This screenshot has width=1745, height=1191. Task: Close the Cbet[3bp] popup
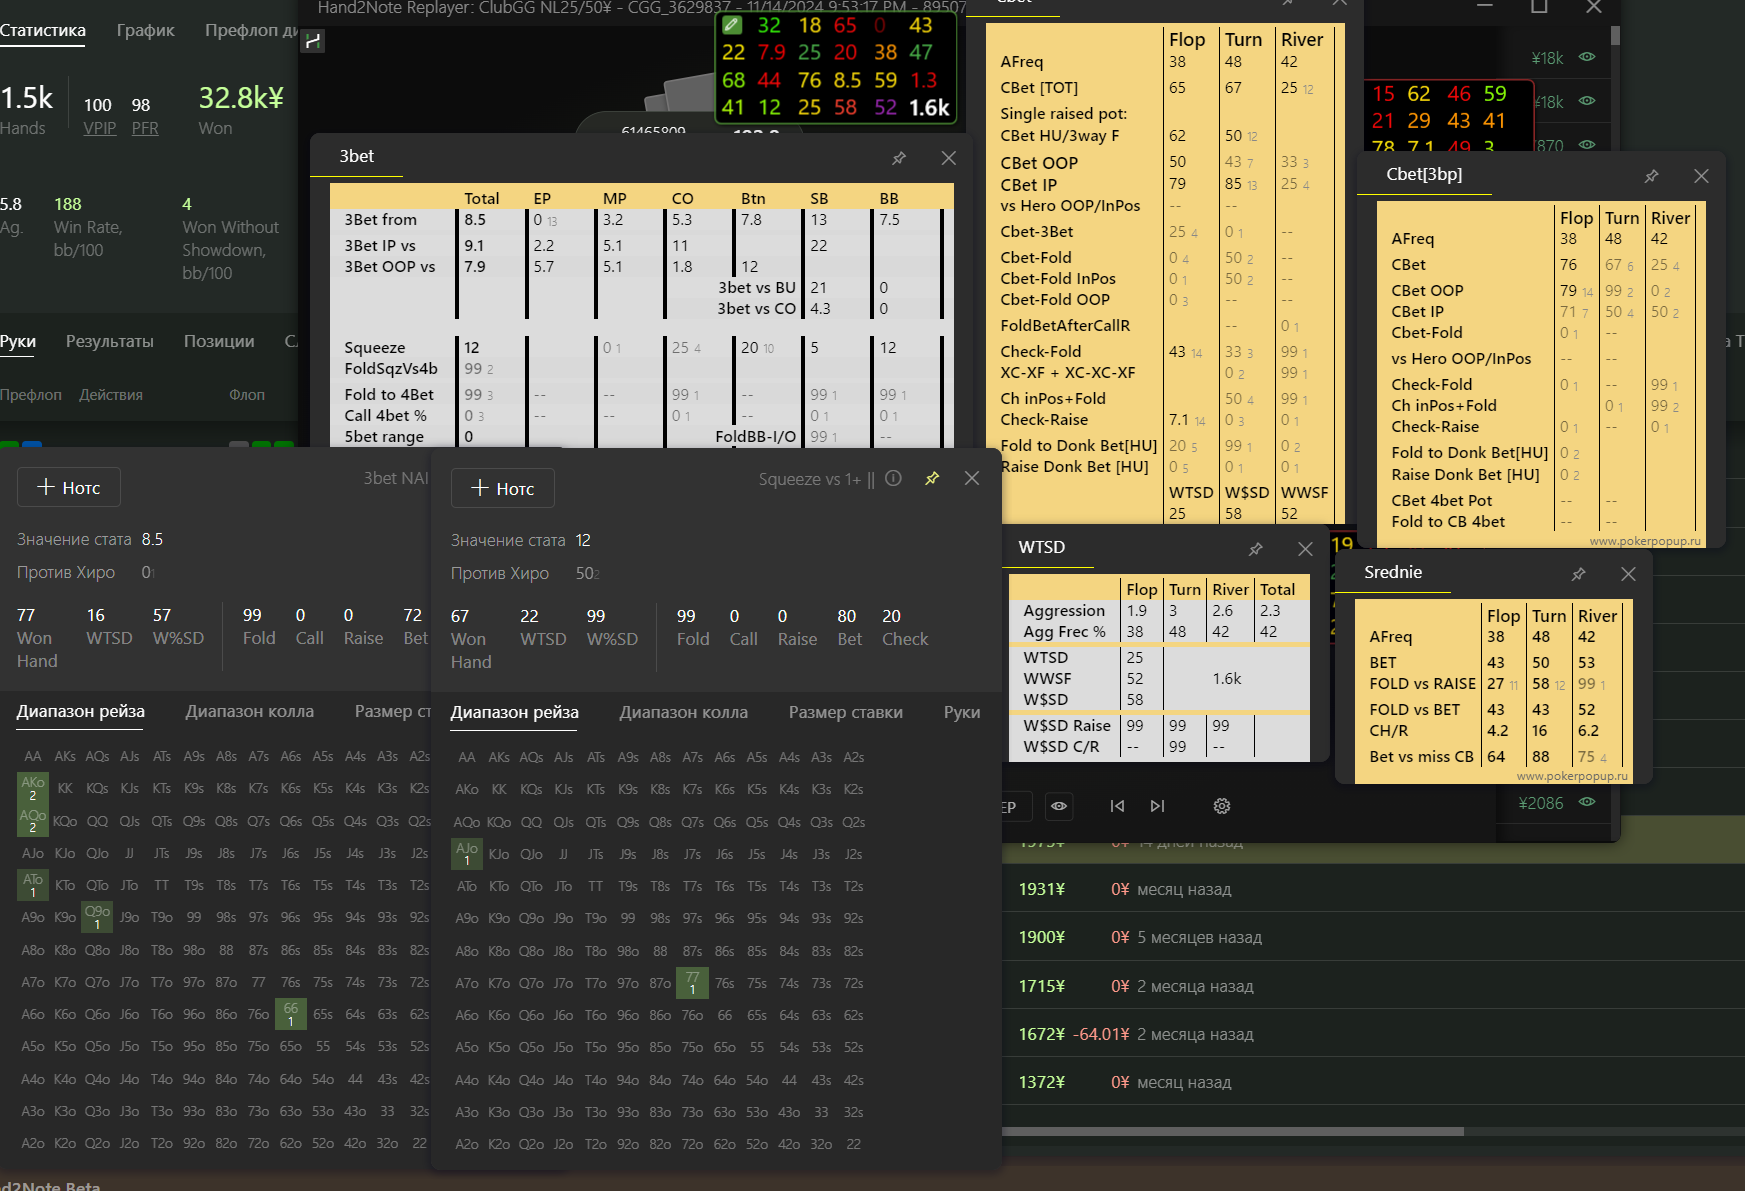pos(1701,176)
